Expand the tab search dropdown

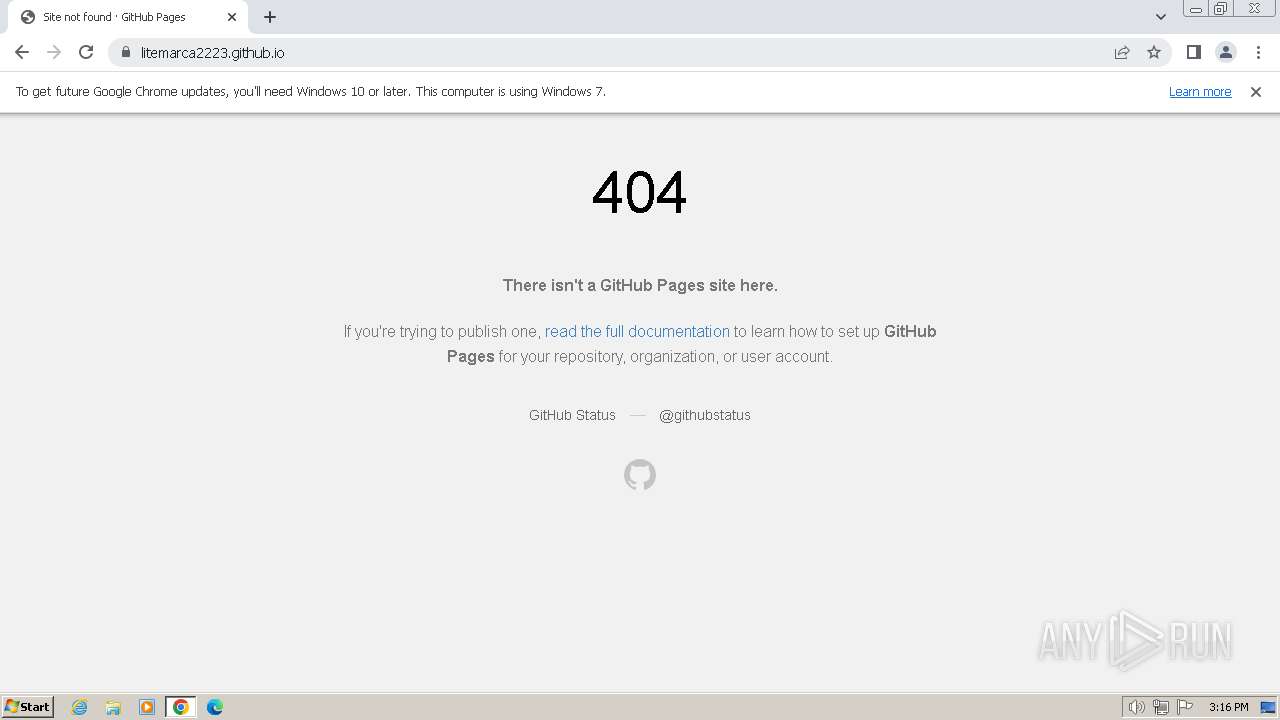point(1160,17)
